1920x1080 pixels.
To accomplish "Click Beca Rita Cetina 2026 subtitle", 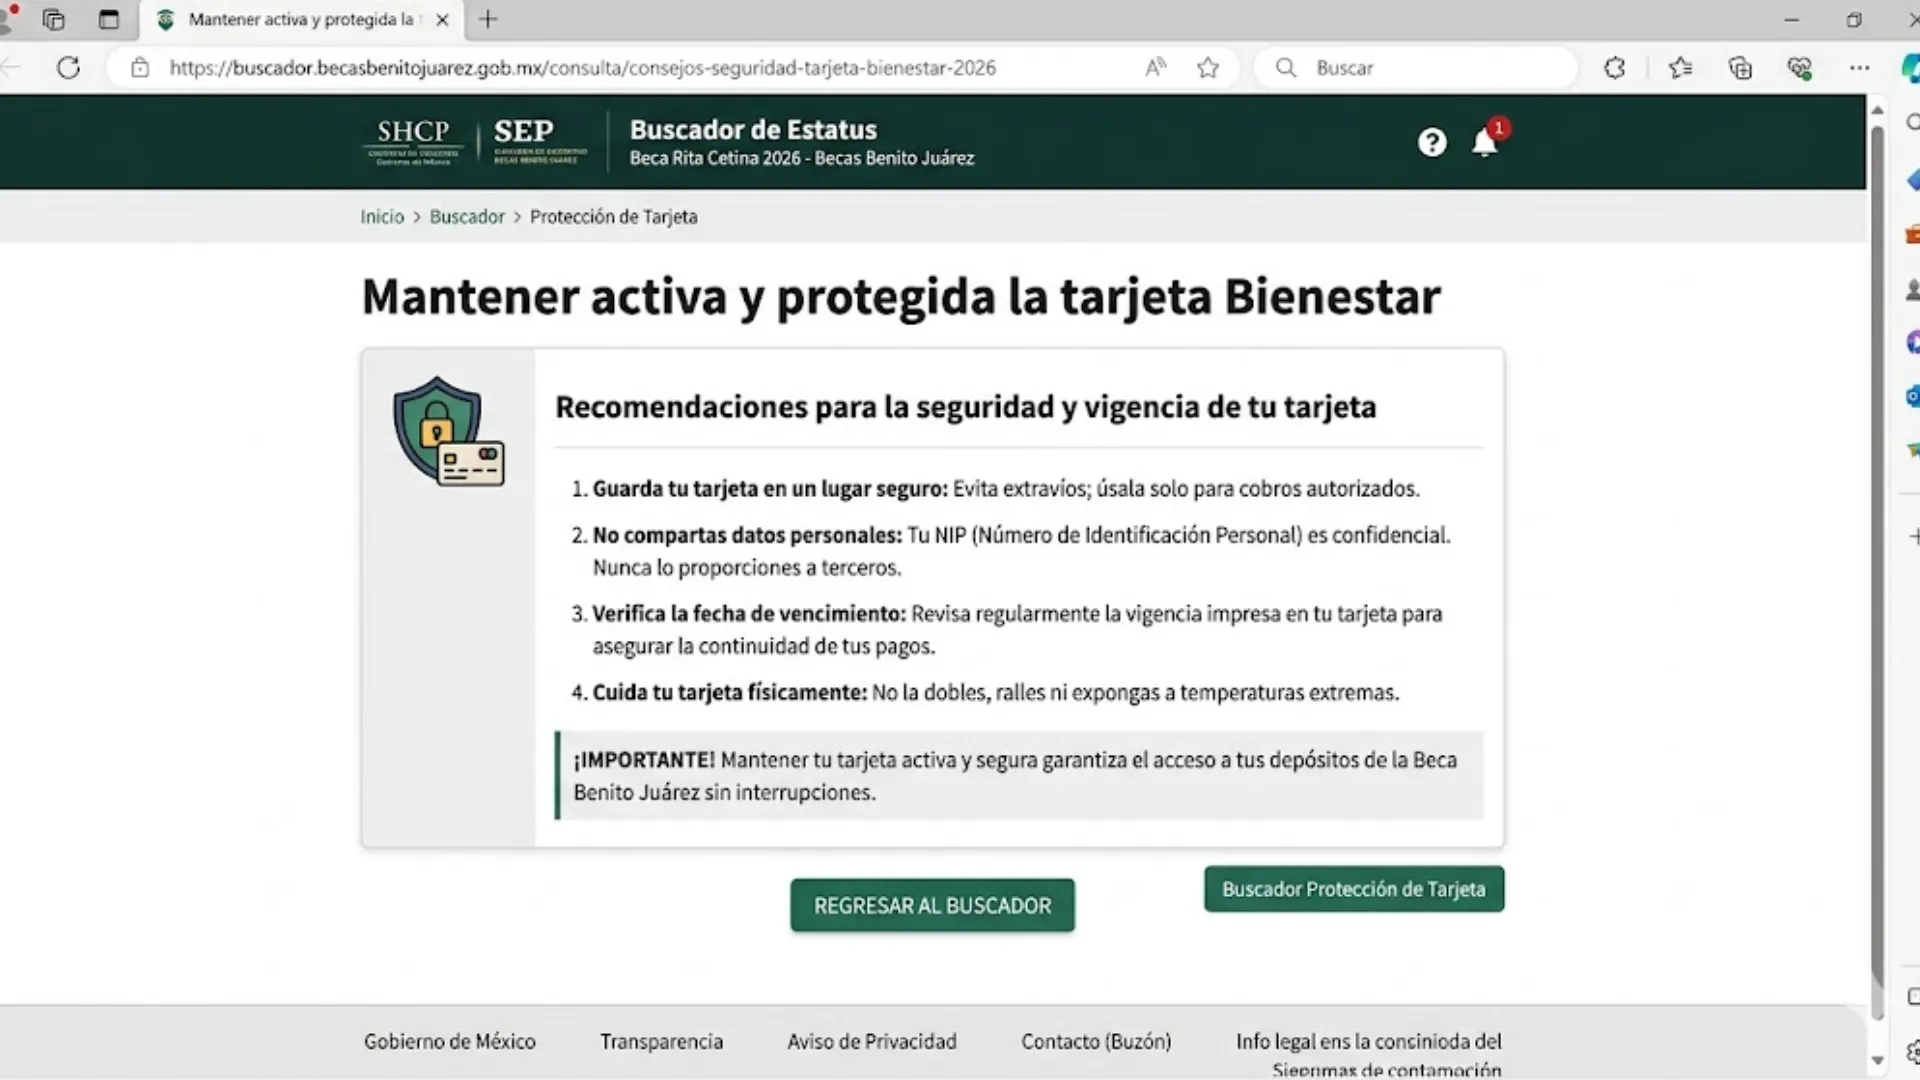I will (801, 158).
